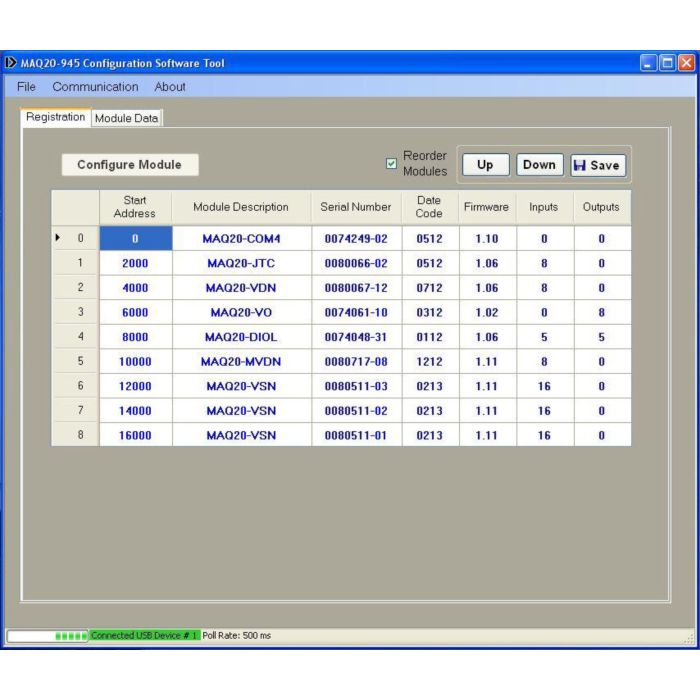Click inputs value 5 in MAQ20-DIOL row
Image resolution: width=700 pixels, height=700 pixels.
pos(545,337)
